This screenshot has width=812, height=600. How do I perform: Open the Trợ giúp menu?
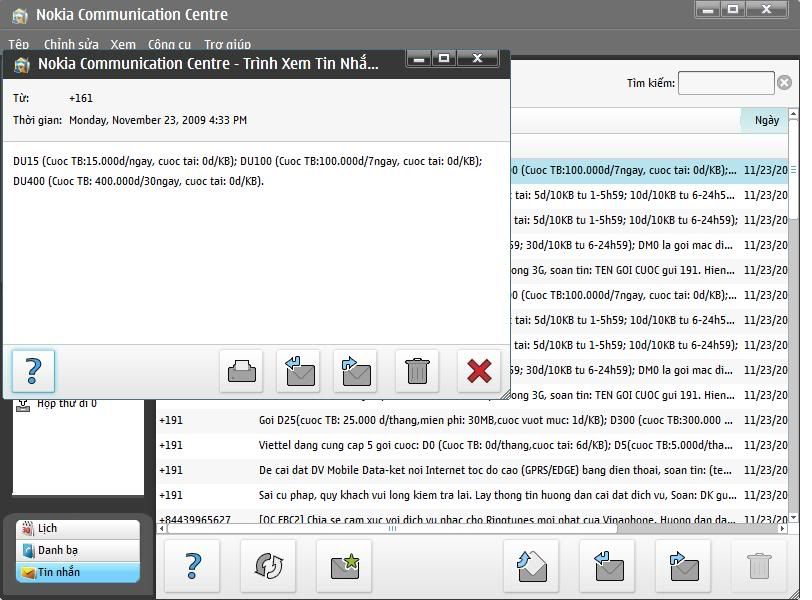point(227,45)
